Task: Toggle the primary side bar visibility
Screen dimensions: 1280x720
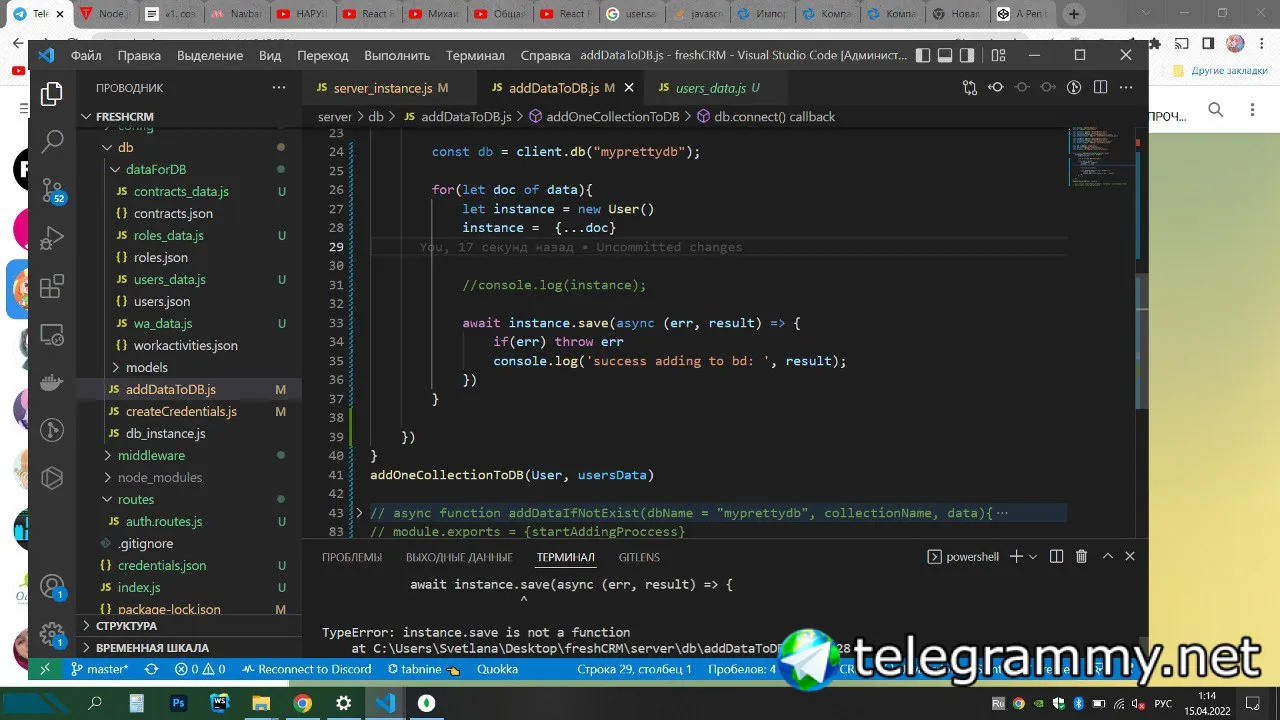Action: point(922,56)
